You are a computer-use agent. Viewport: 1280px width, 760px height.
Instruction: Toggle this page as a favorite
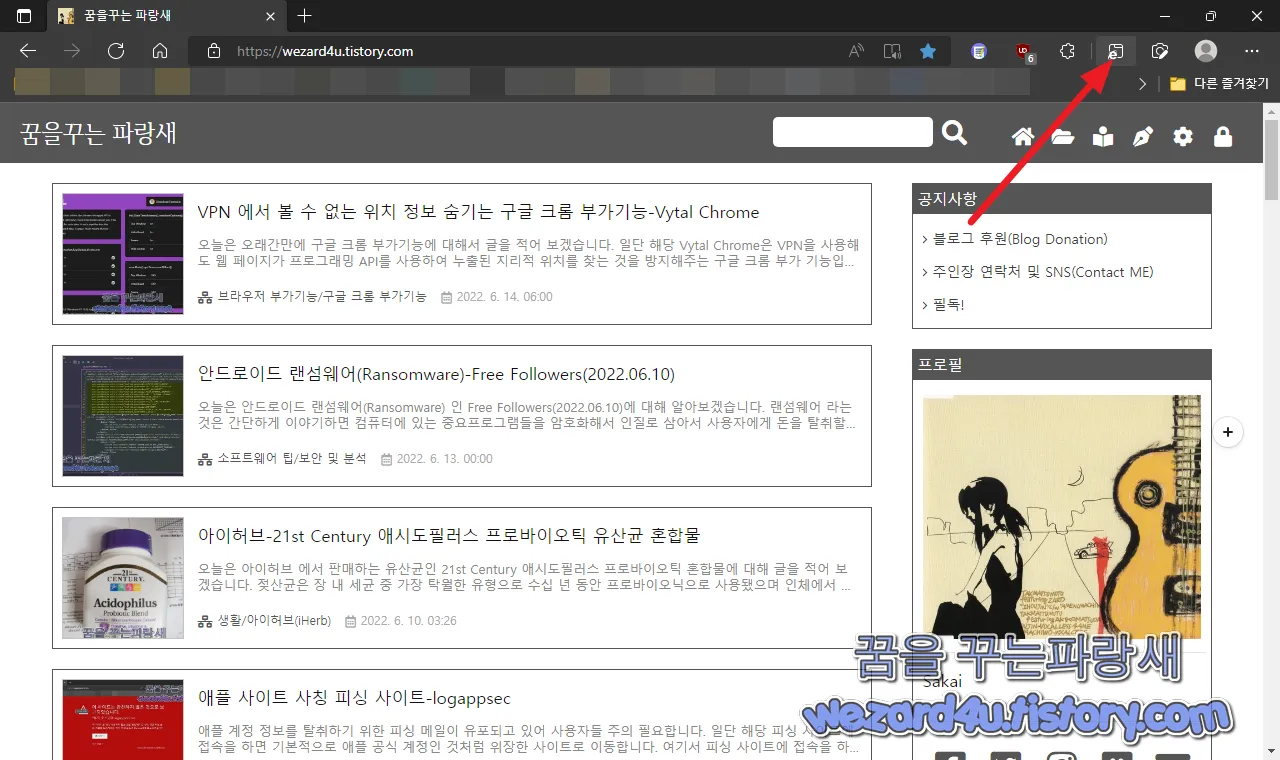(x=927, y=51)
